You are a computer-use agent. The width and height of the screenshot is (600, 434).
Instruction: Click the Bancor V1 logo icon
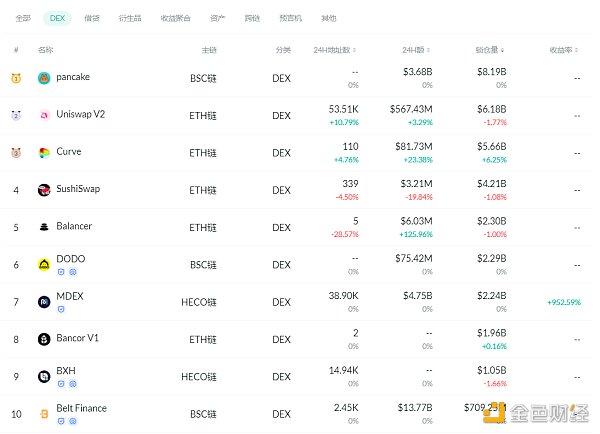[x=44, y=339]
